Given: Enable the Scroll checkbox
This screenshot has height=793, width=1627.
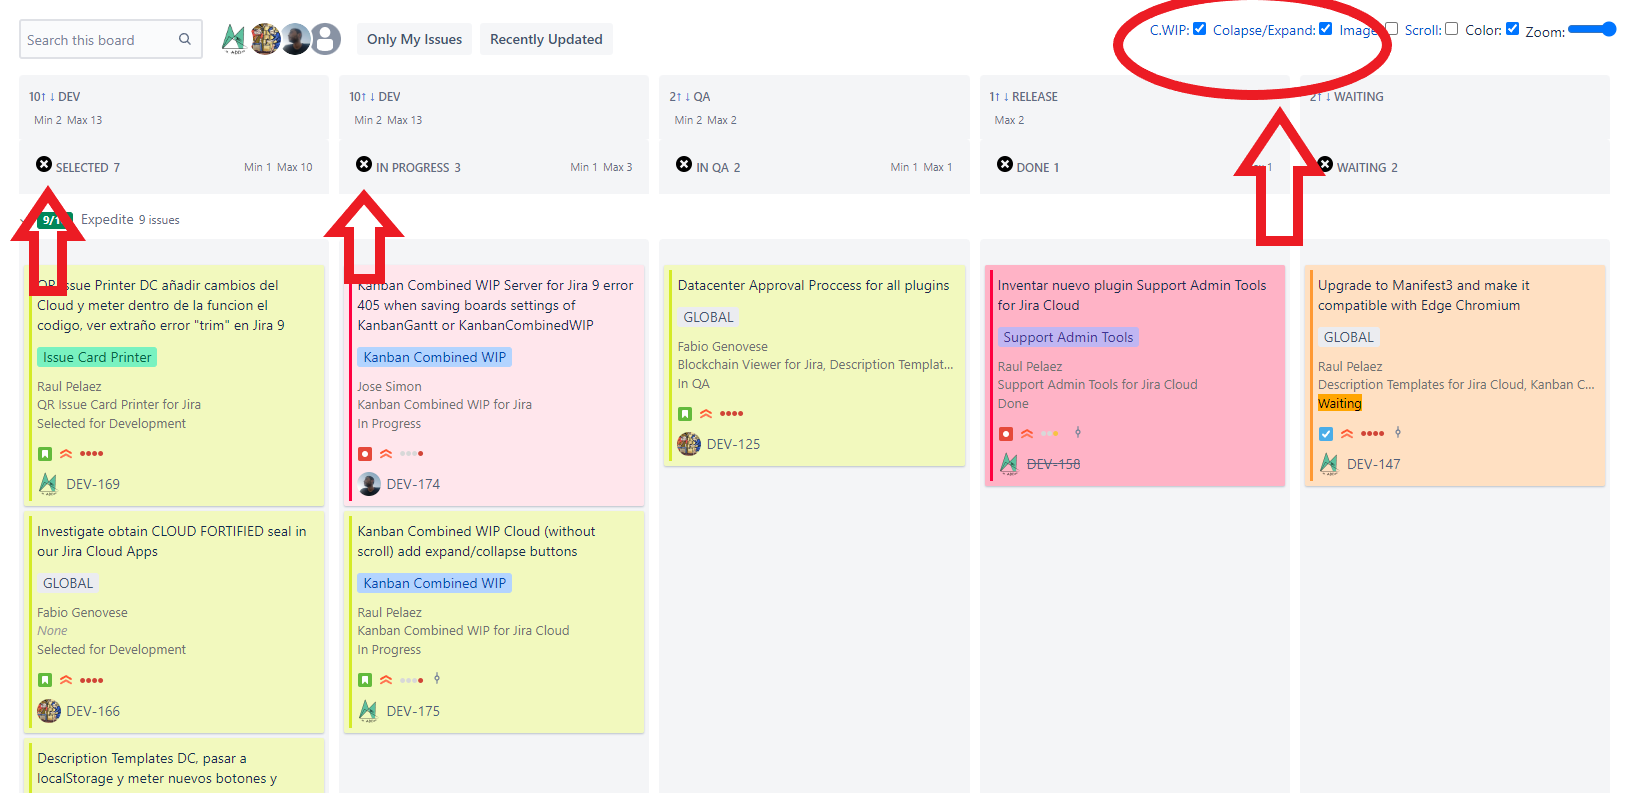Looking at the screenshot, I should (1451, 29).
